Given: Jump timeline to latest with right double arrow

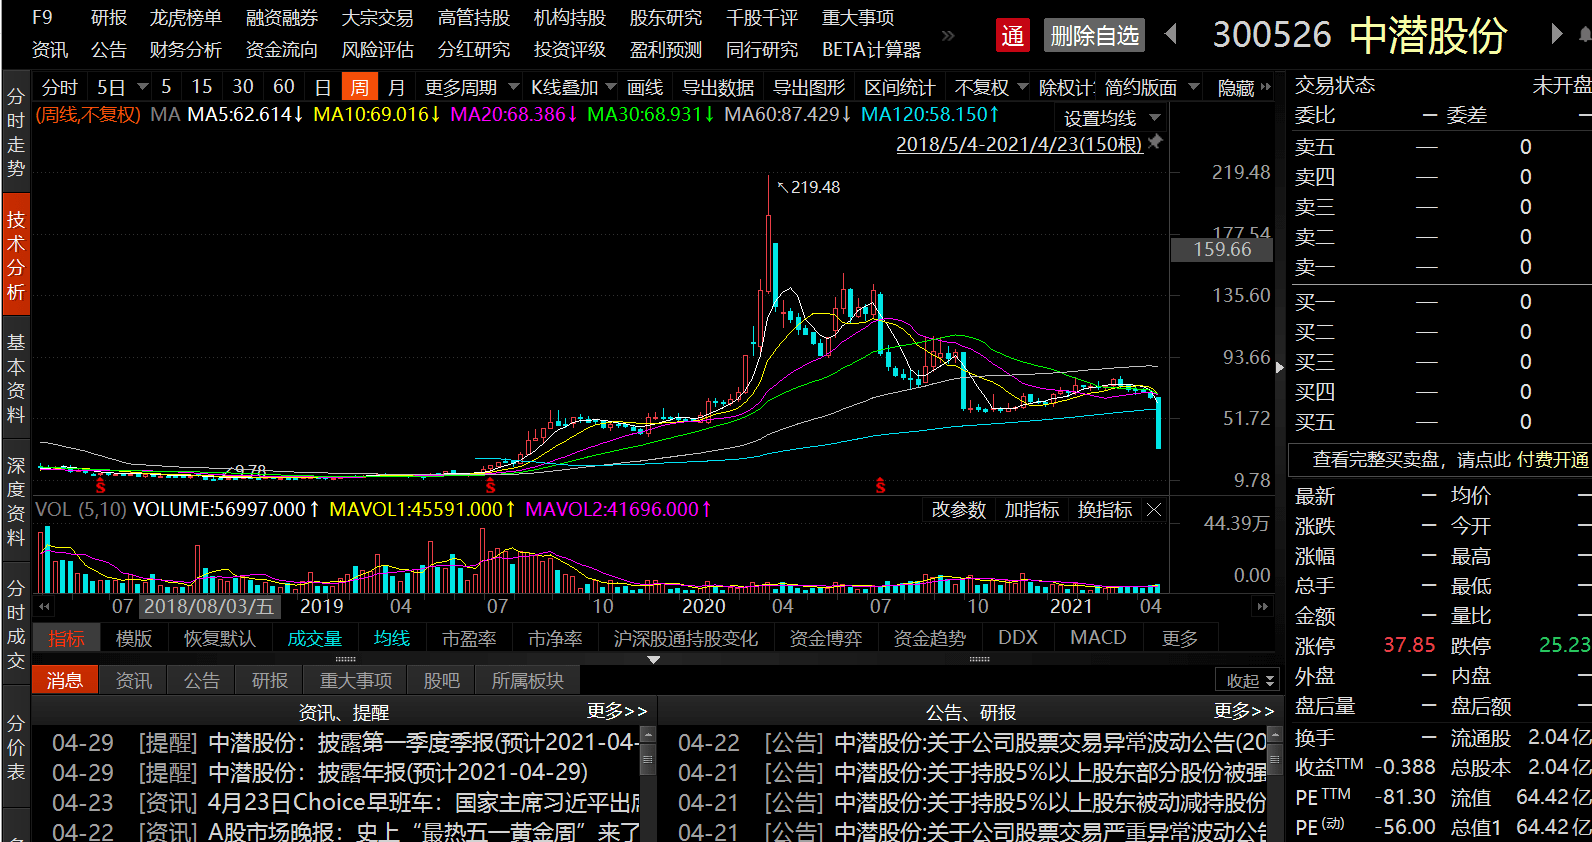Looking at the screenshot, I should coord(1262,606).
